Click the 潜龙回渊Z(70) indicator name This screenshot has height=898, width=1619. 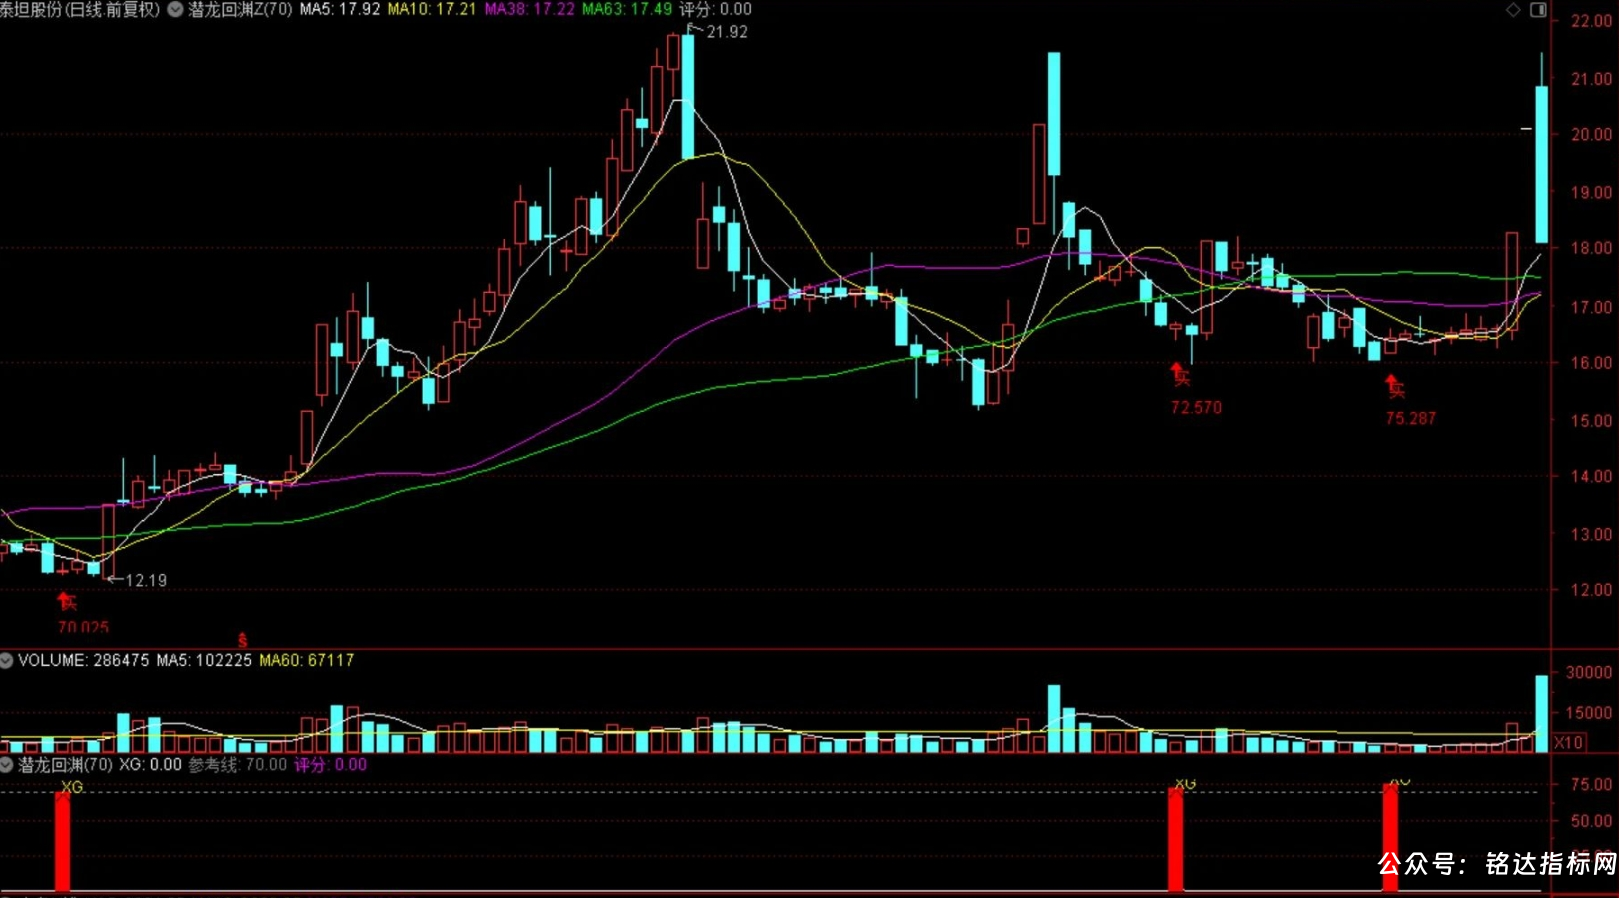coord(240,9)
